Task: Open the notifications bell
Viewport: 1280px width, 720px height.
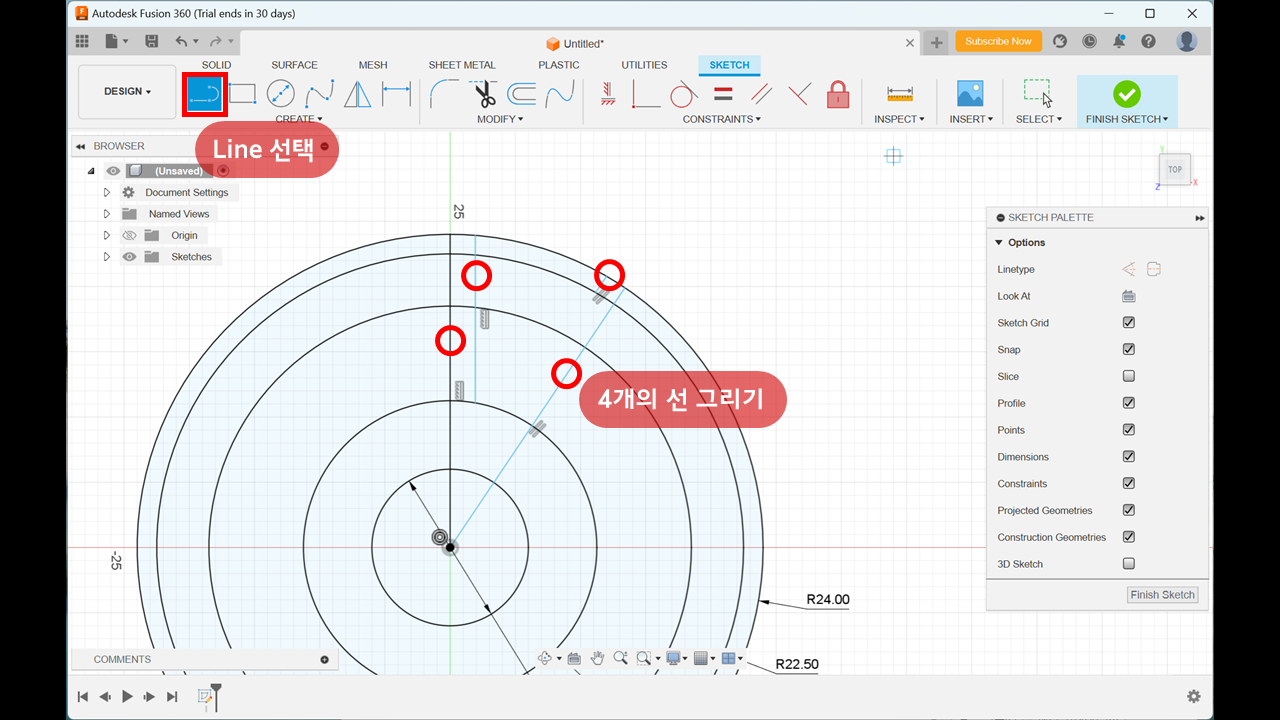Action: 1119,41
